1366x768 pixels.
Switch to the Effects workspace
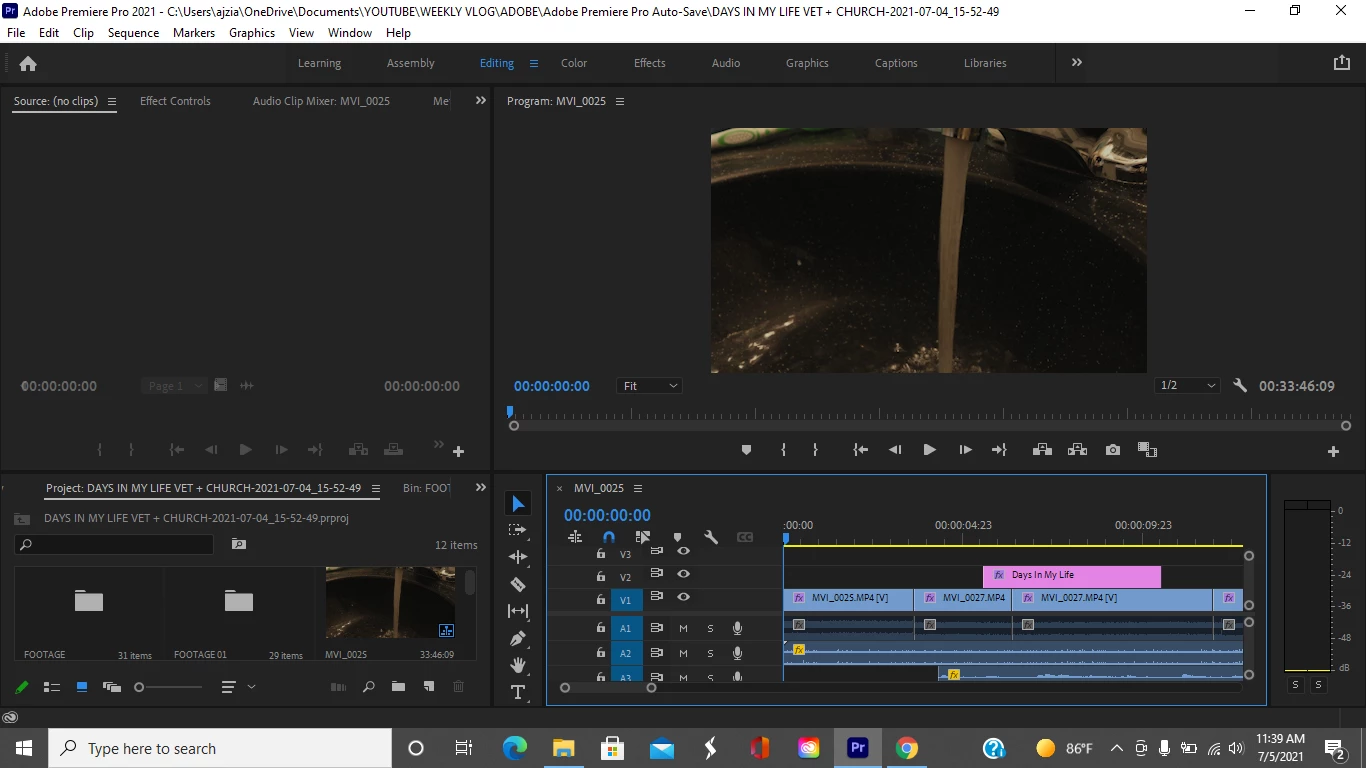click(649, 63)
